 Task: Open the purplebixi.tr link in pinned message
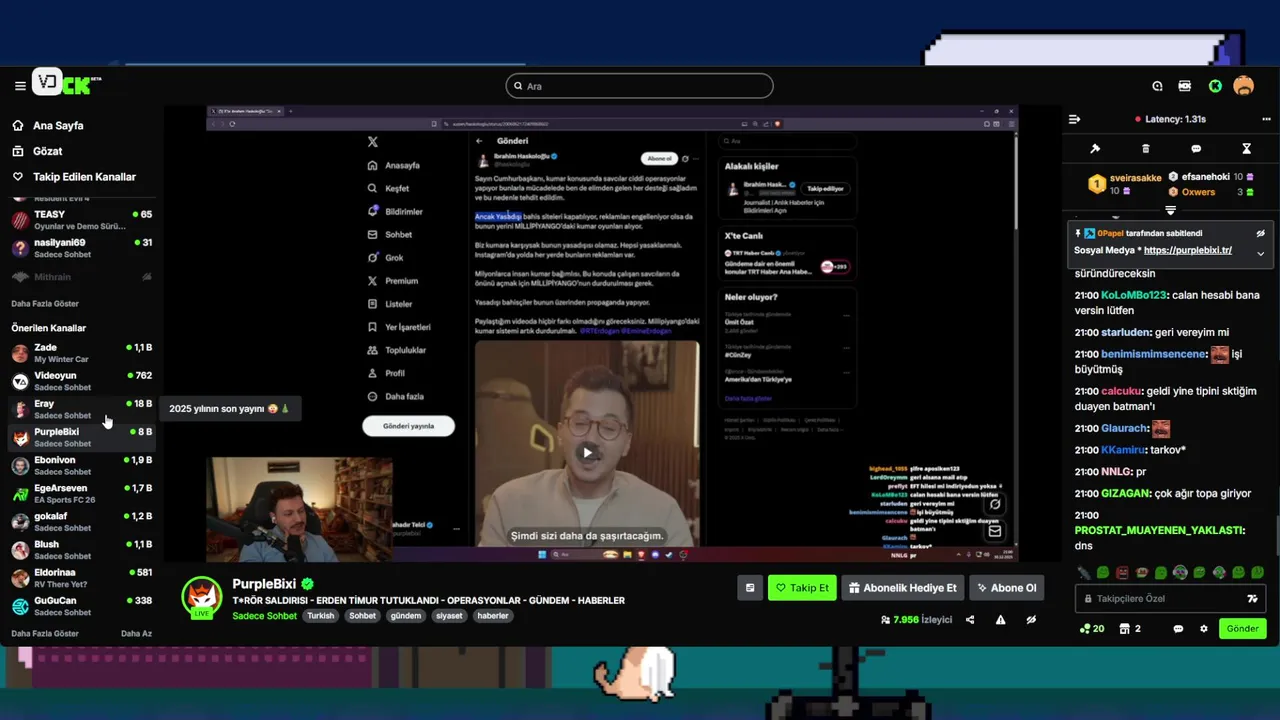[x=1188, y=250]
